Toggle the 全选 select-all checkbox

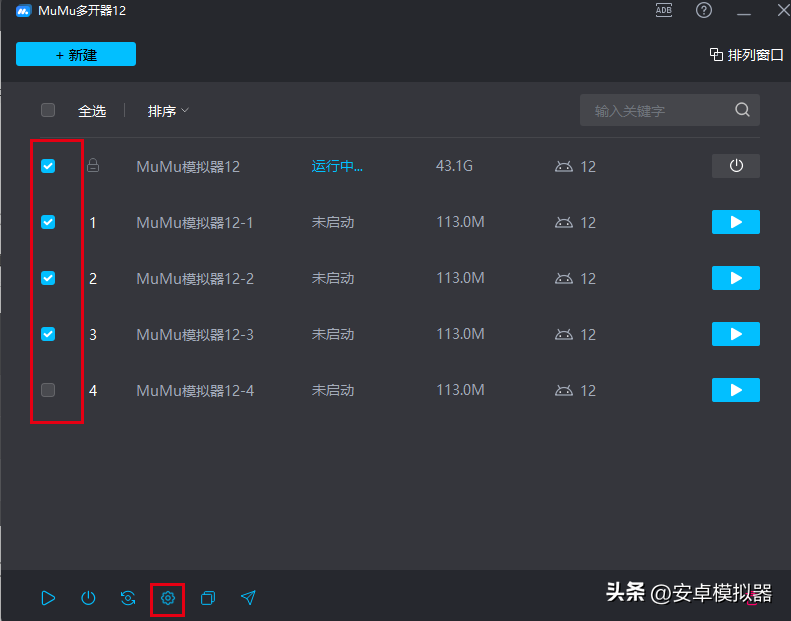pos(48,110)
